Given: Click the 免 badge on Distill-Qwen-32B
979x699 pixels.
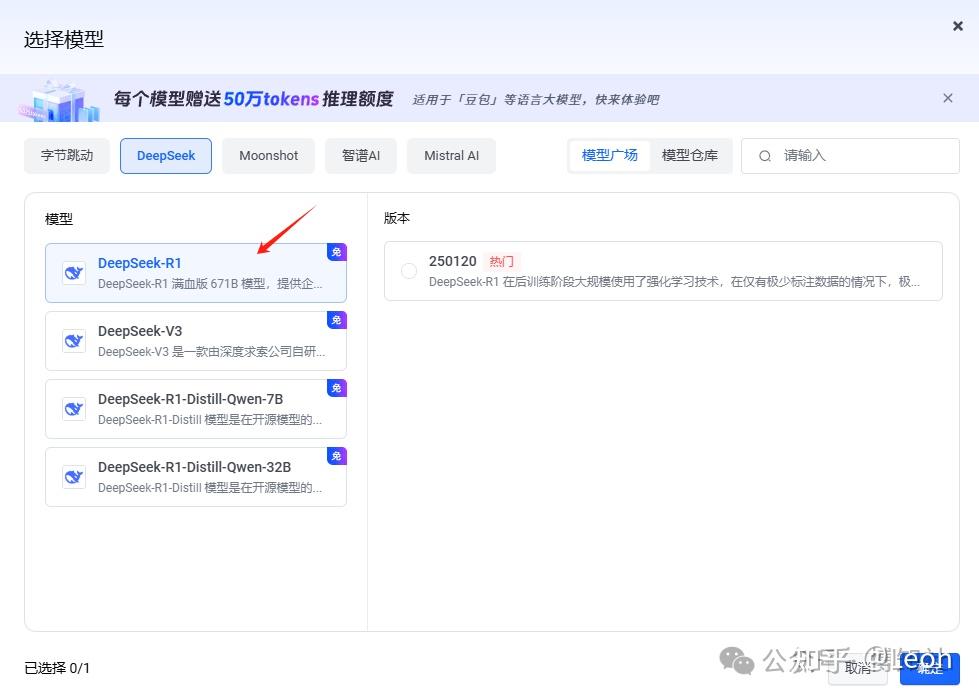Looking at the screenshot, I should 337,456.
